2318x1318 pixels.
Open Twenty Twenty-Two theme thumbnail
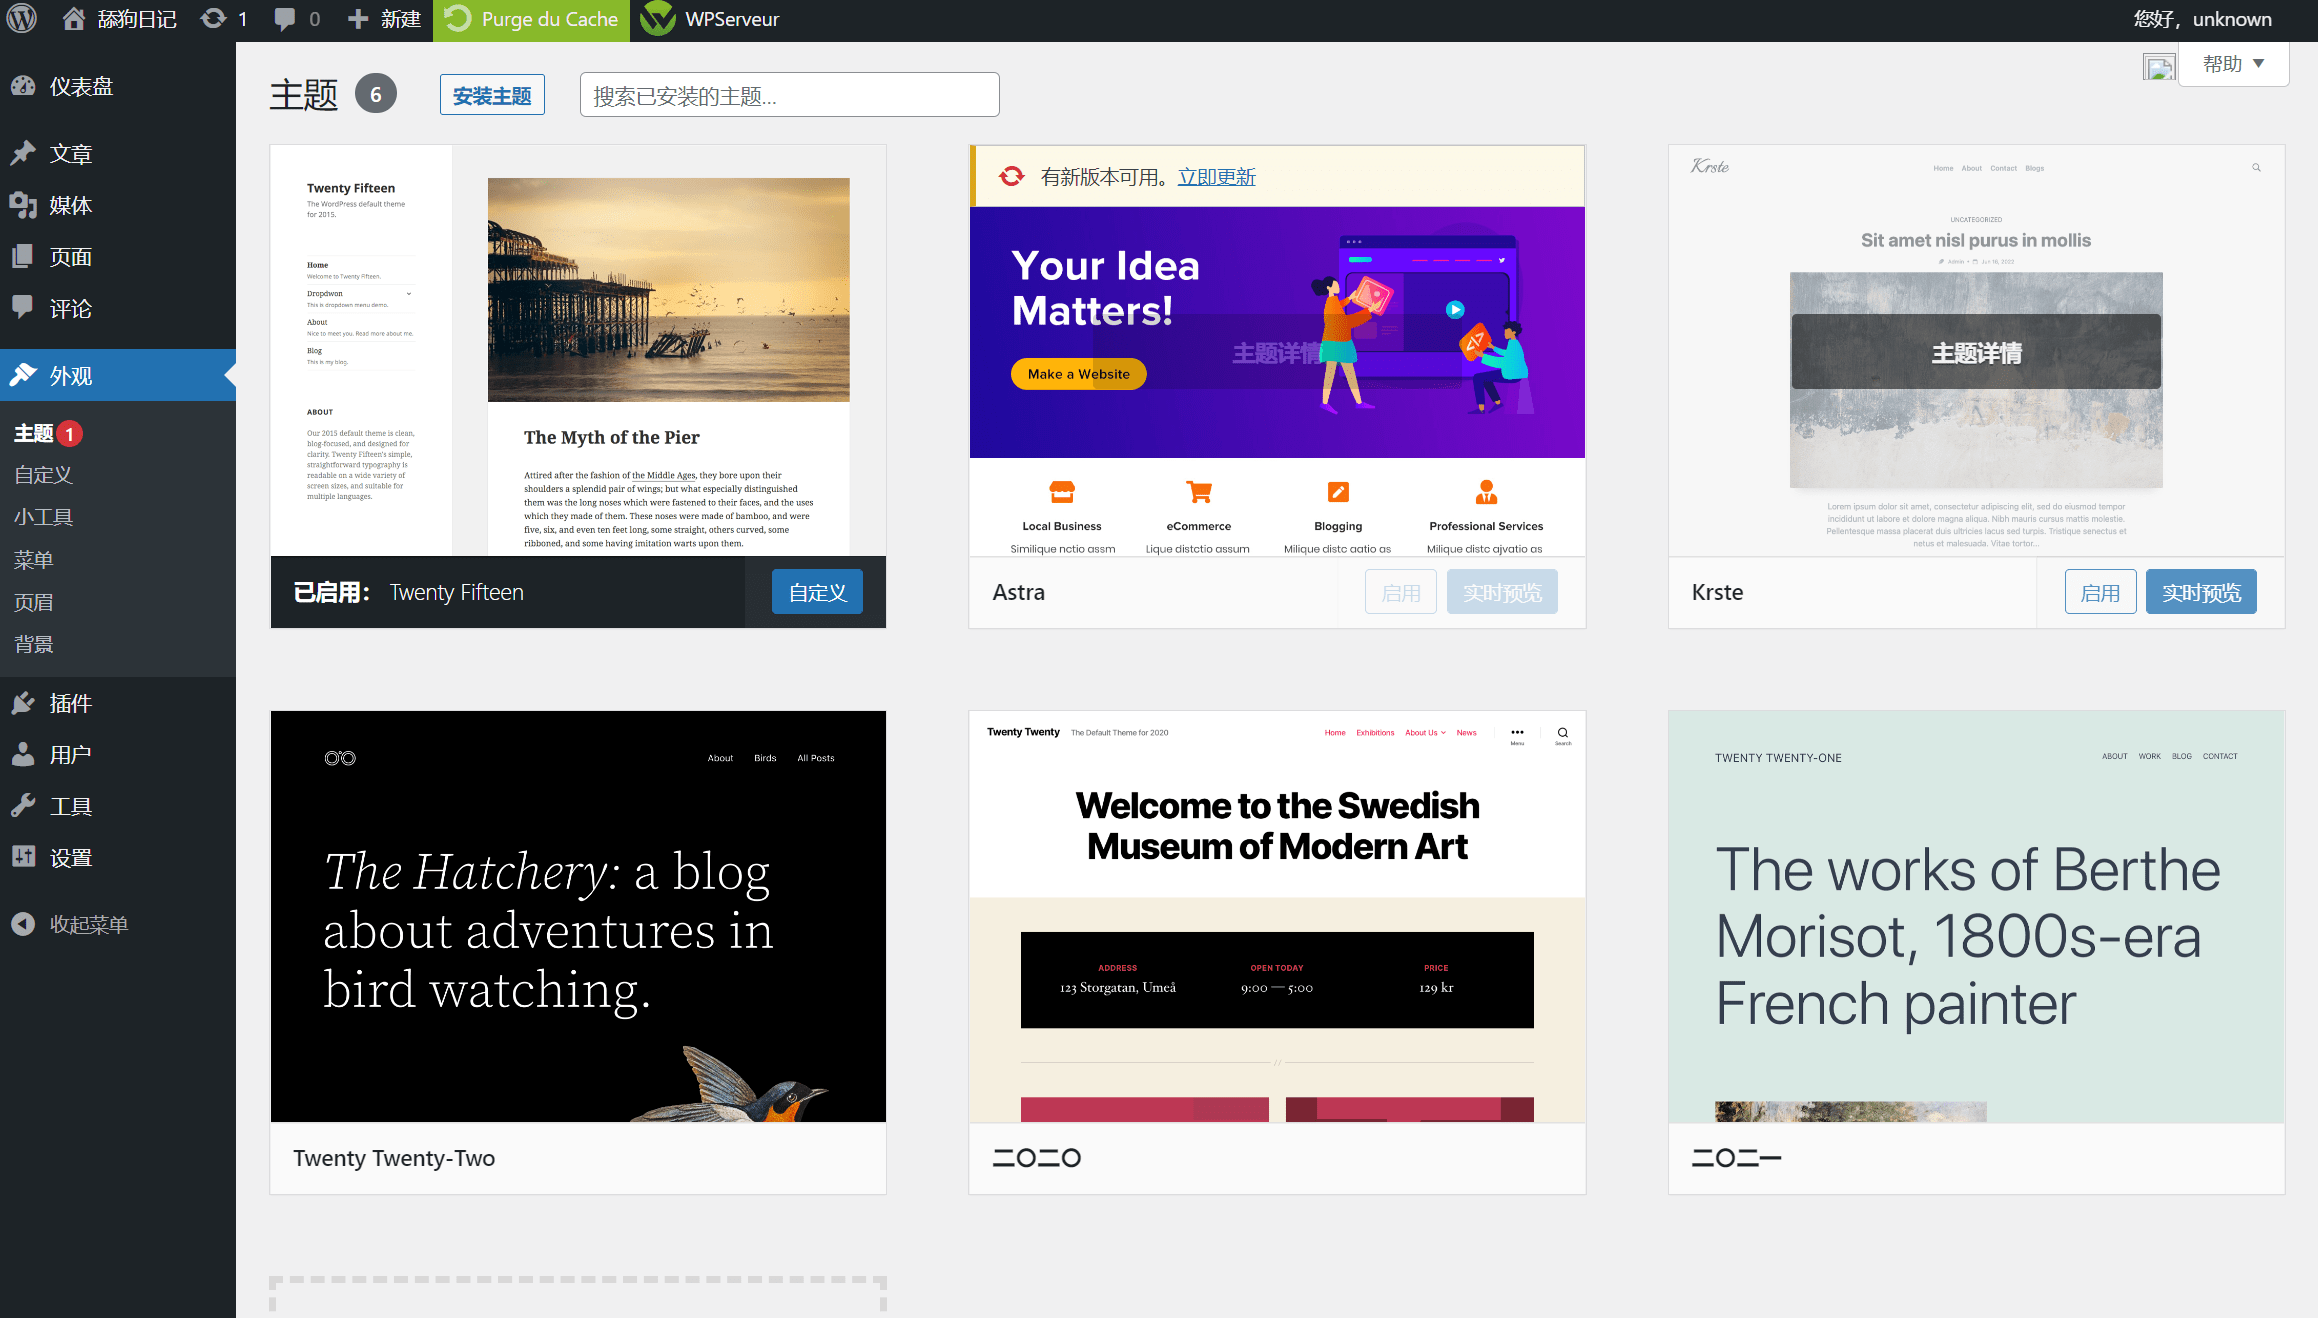click(x=578, y=916)
